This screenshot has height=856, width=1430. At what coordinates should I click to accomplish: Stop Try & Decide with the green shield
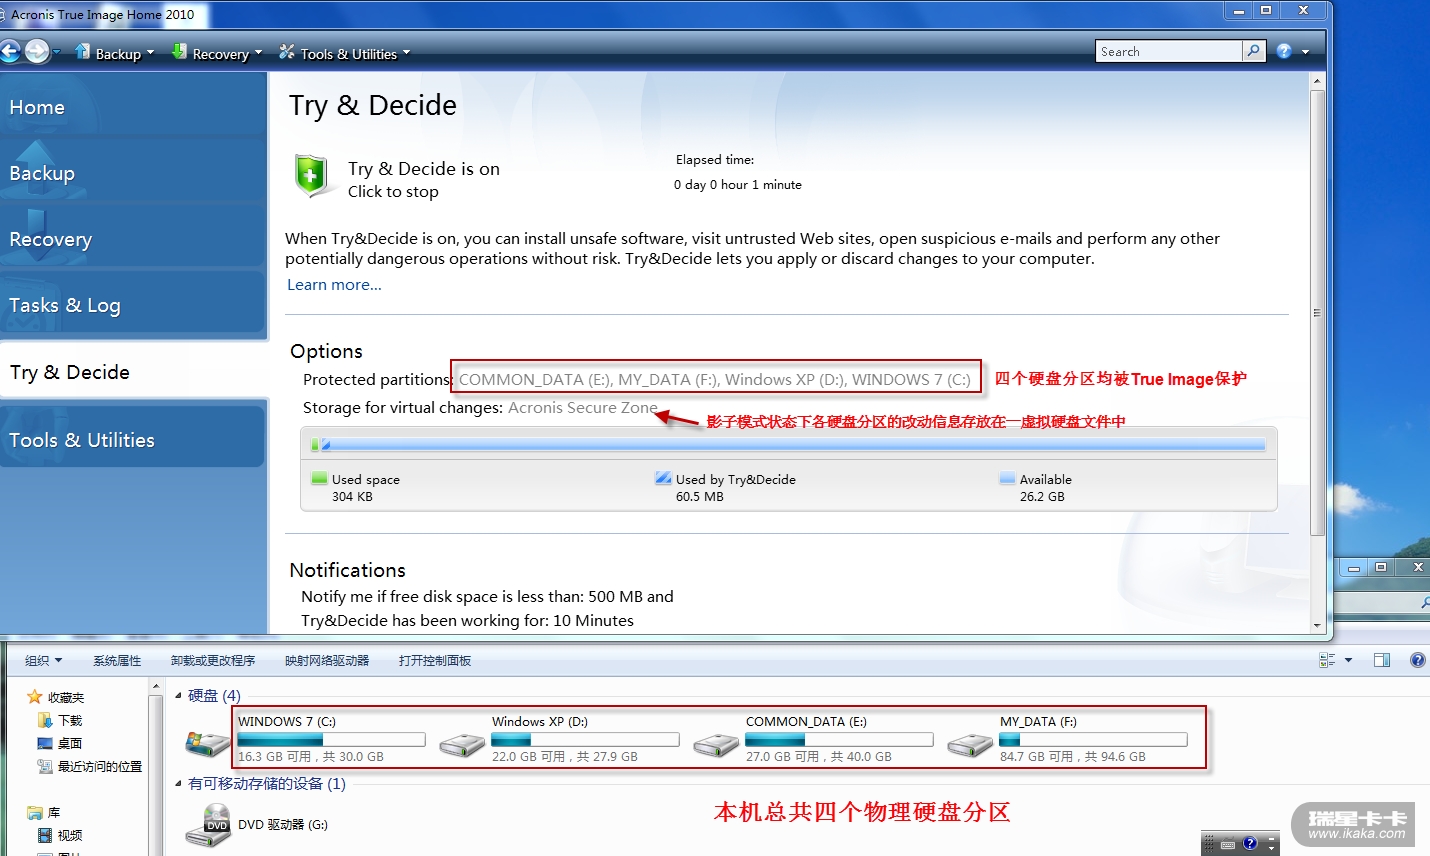(311, 176)
